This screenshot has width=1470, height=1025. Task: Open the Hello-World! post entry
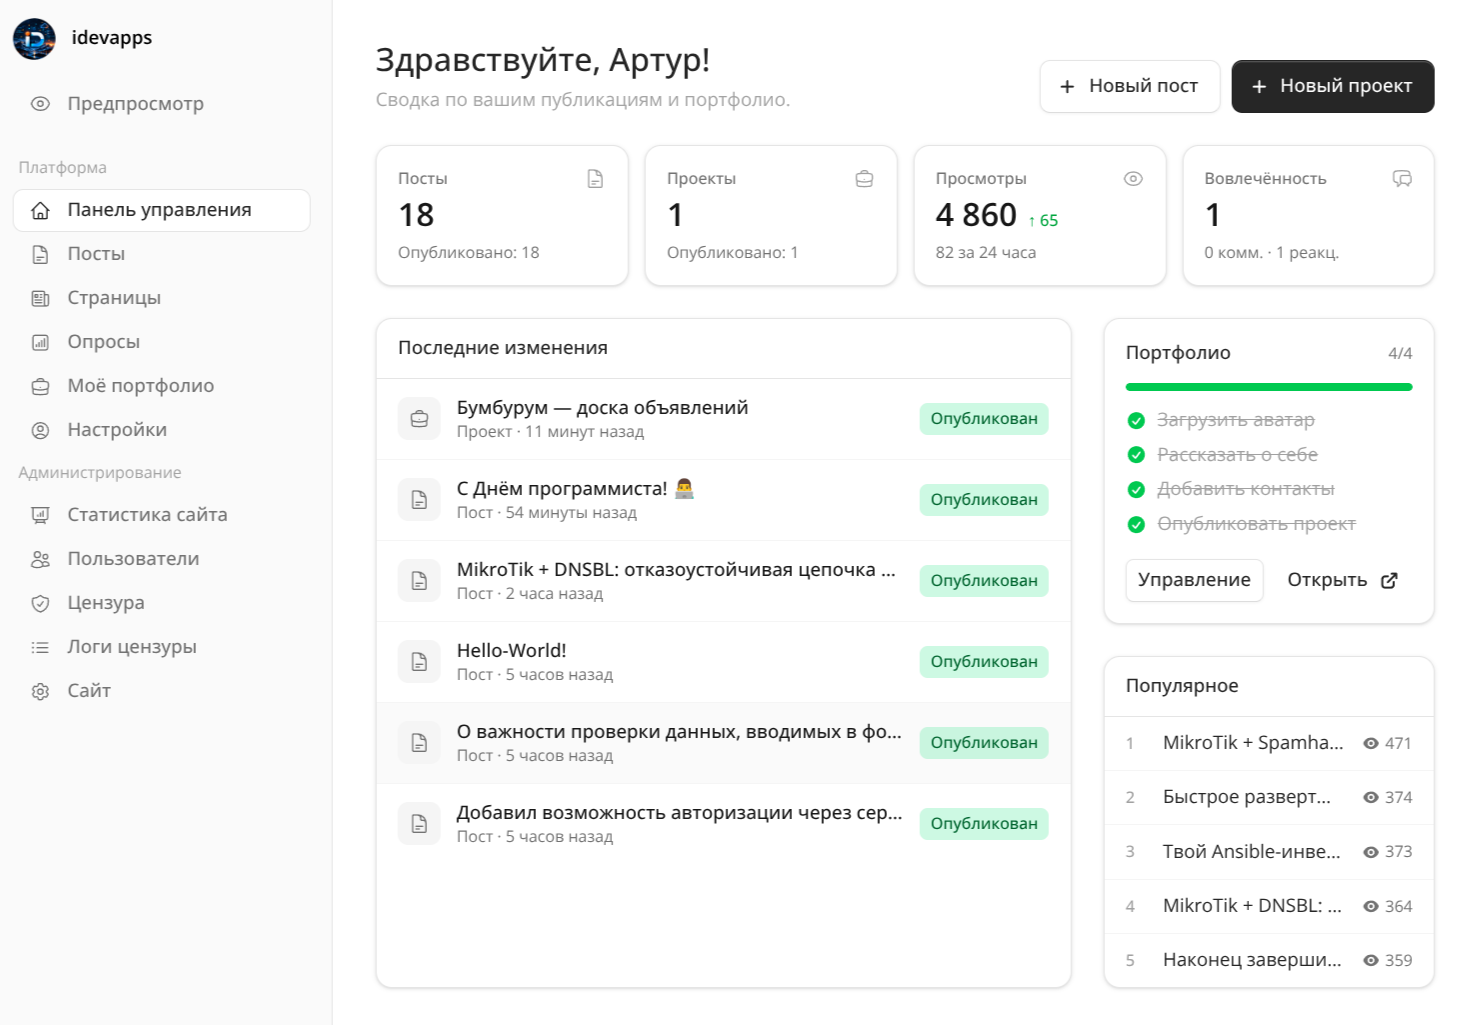pyautogui.click(x=723, y=662)
